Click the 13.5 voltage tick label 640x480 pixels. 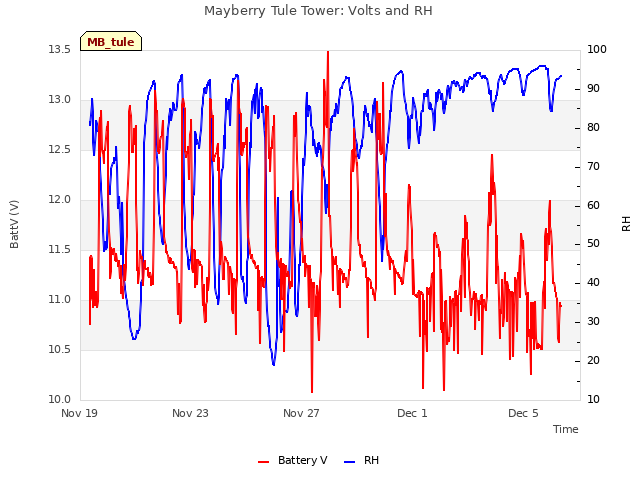(x=60, y=49)
